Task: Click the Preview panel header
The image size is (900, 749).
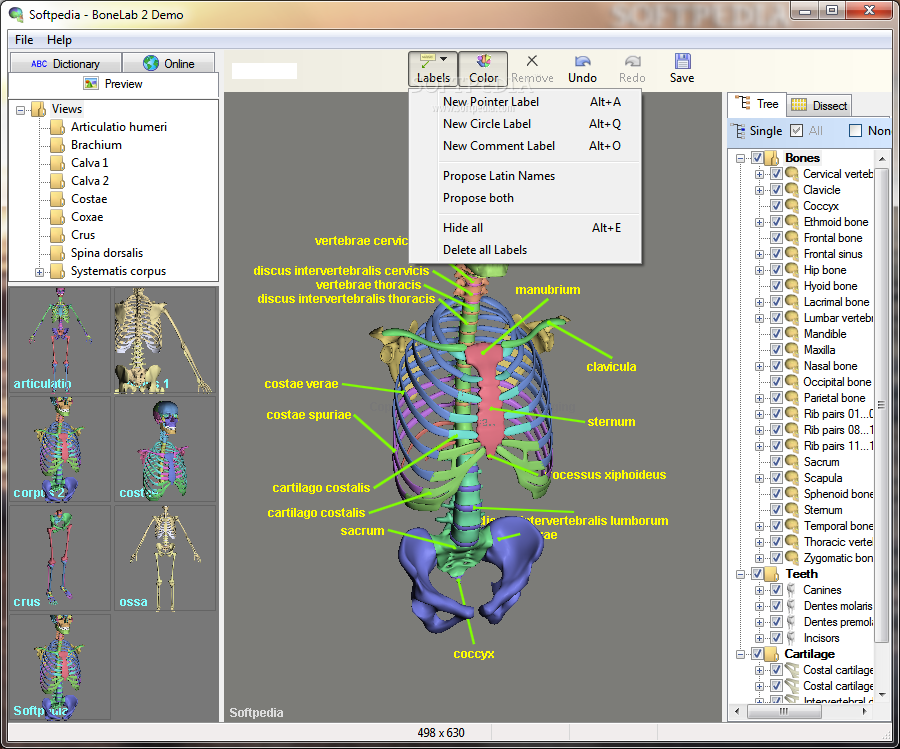Action: coord(114,84)
